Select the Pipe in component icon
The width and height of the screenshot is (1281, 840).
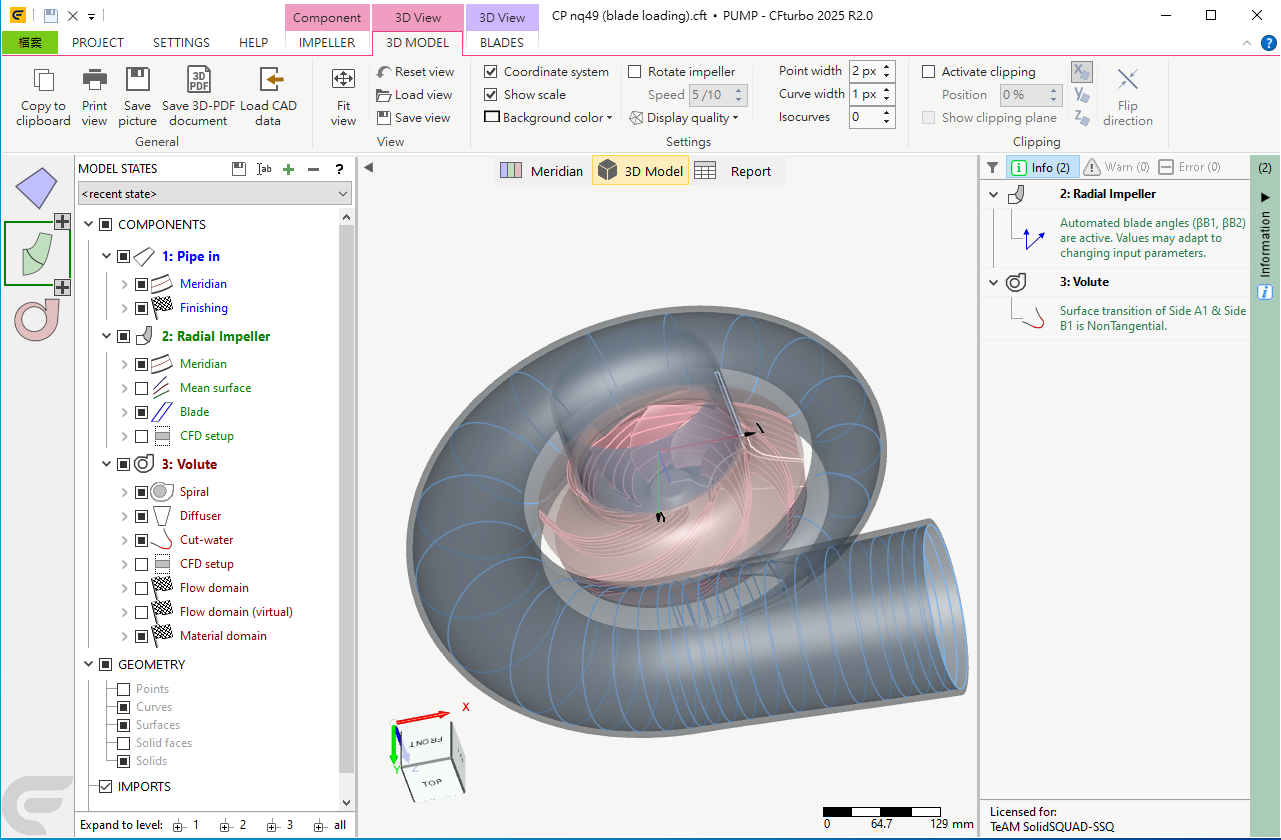click(x=37, y=188)
